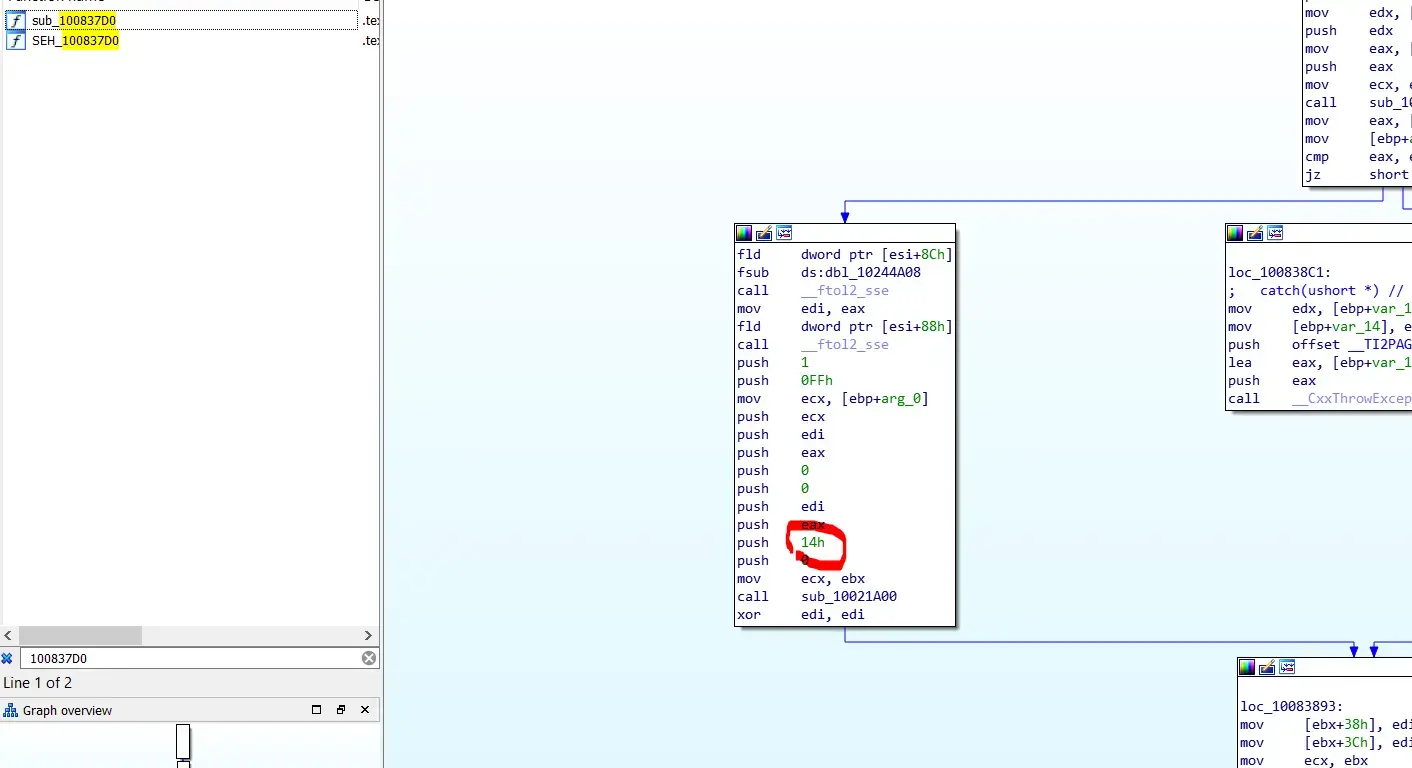
Task: Click the 'fld dword ptr [esi+88h]' line
Action: [845, 327]
